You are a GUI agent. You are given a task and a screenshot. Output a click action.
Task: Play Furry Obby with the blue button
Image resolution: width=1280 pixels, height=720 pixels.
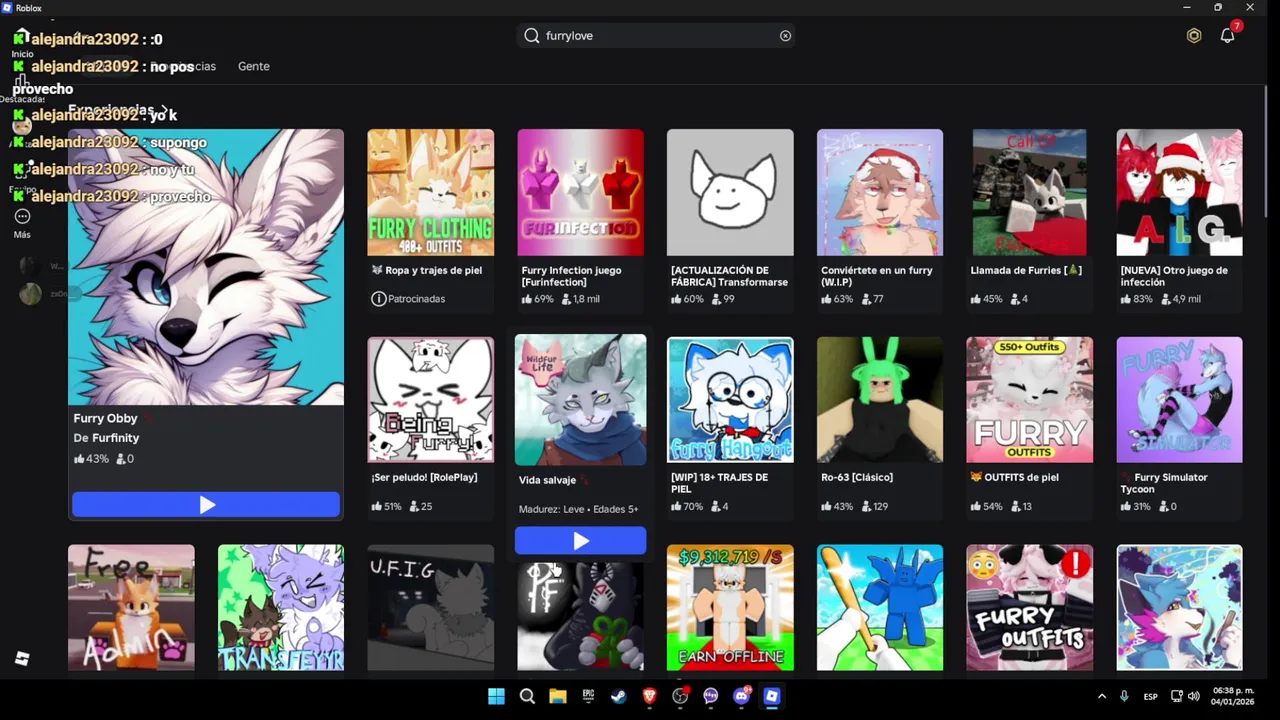point(206,505)
